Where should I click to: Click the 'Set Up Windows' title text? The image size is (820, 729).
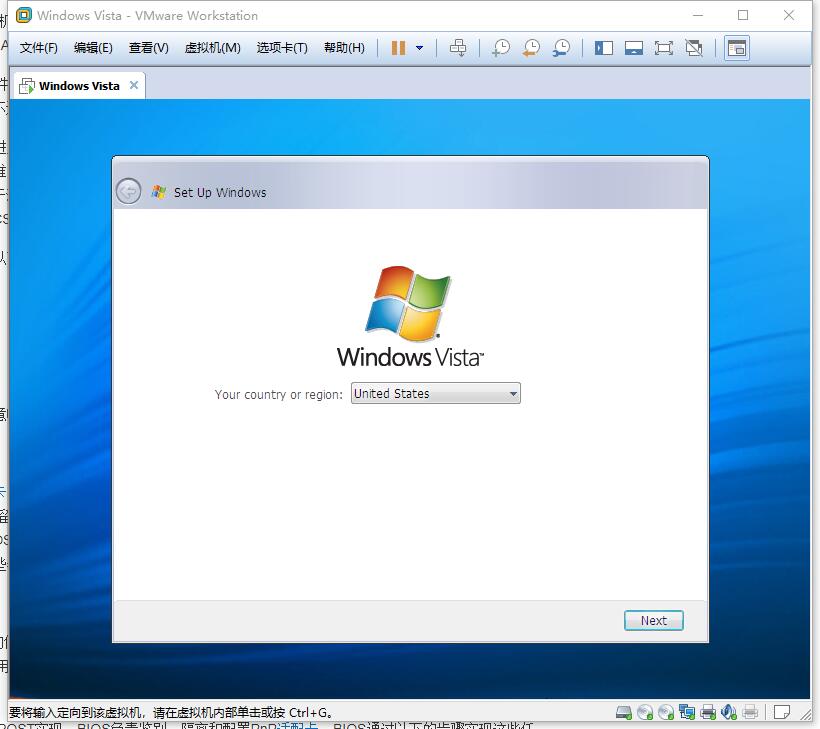coord(220,192)
